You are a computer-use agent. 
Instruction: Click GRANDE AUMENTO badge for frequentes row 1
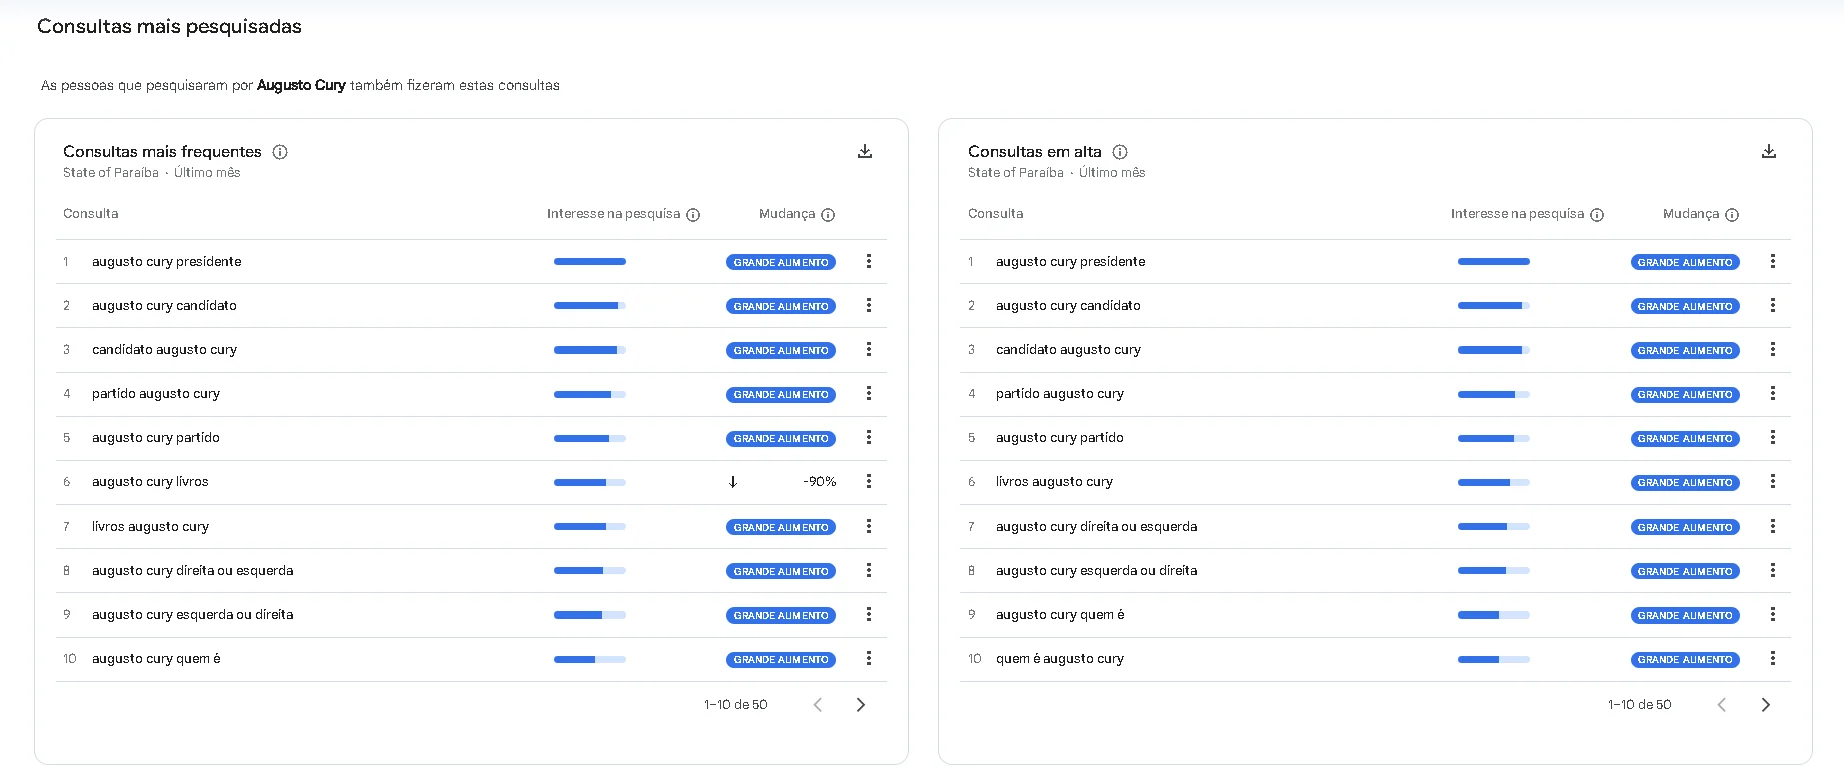[x=781, y=262]
